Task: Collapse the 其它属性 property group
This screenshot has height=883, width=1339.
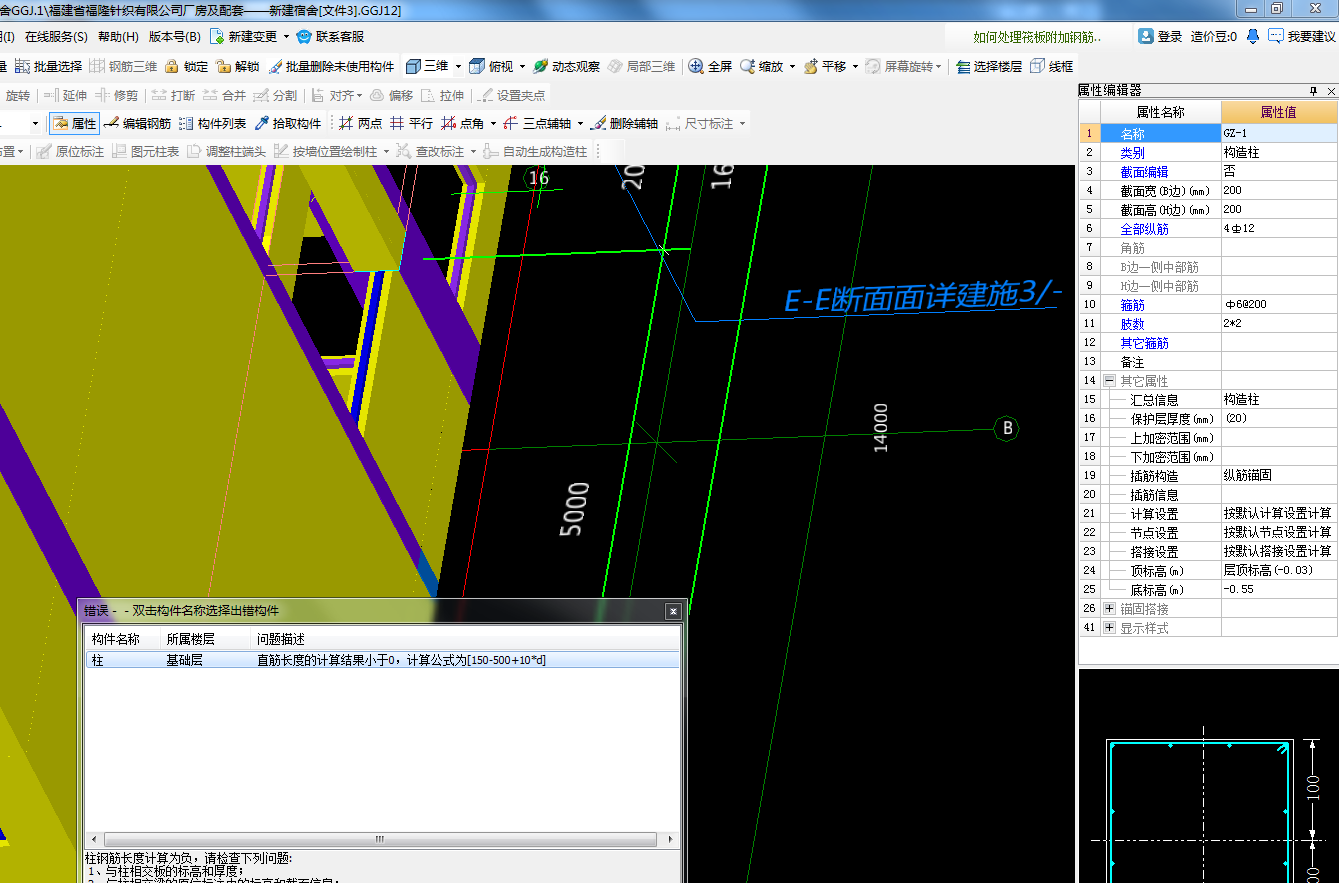Action: (x=1109, y=381)
